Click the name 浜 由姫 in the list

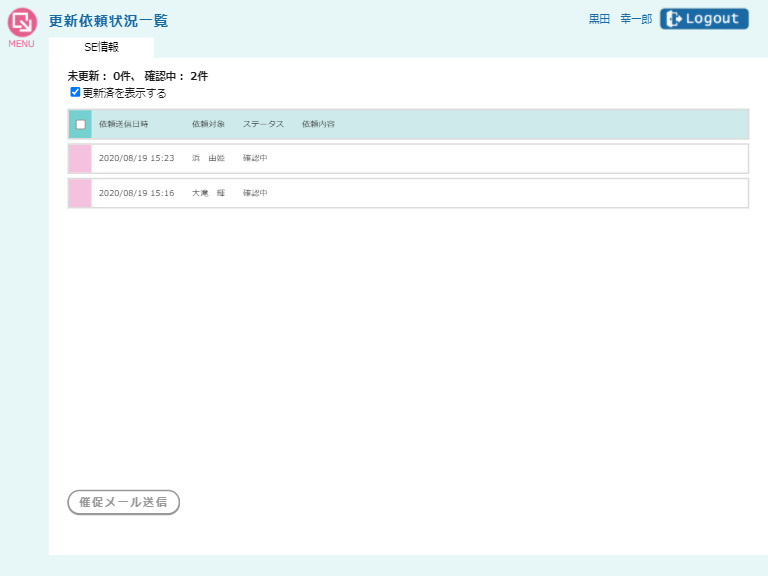pos(208,158)
